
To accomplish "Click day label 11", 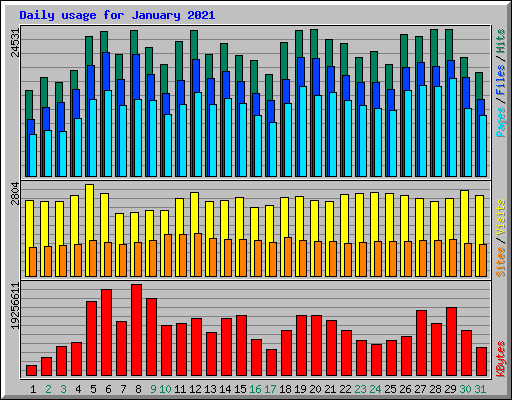I will [x=180, y=389].
